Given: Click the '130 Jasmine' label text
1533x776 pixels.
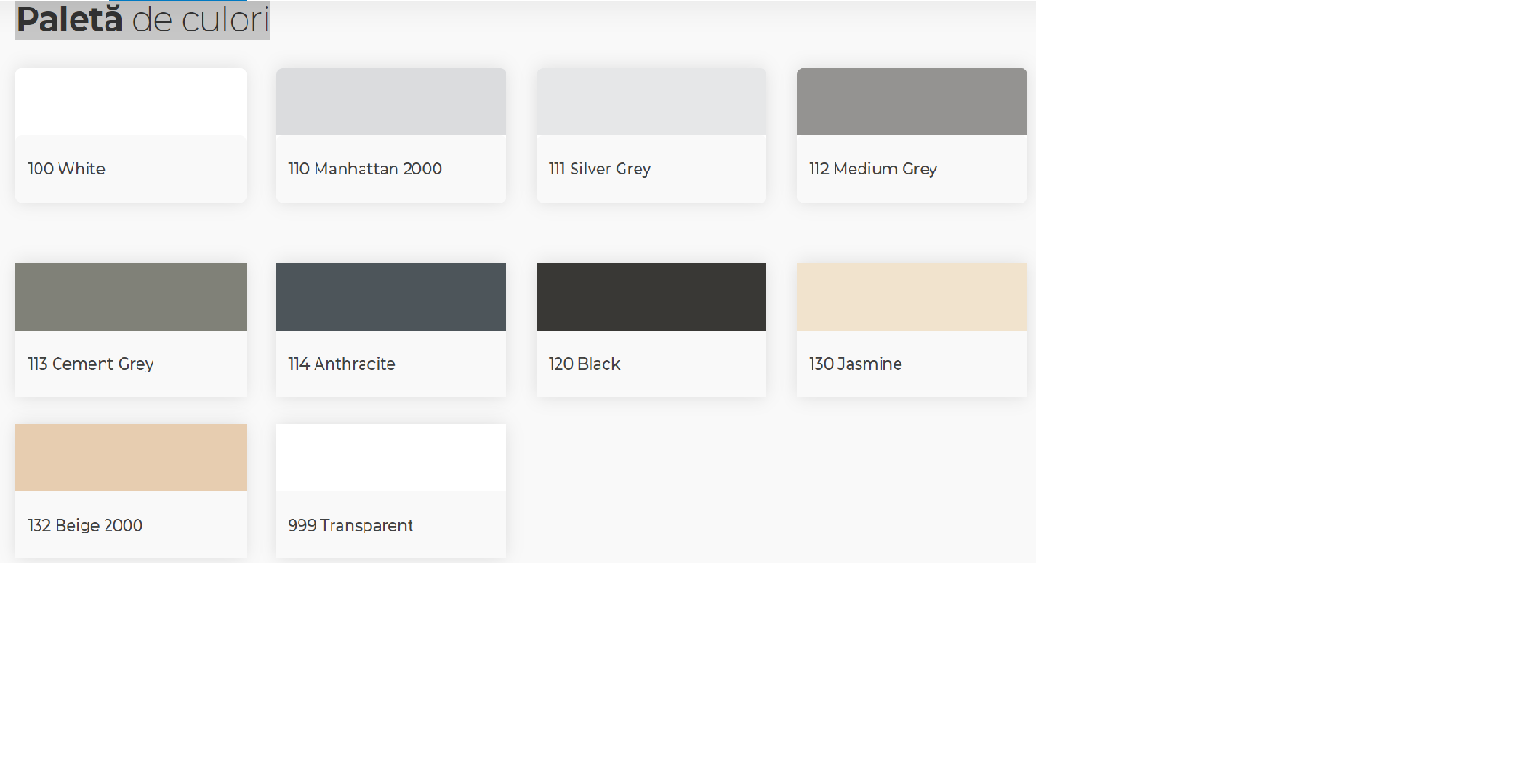Looking at the screenshot, I should pyautogui.click(x=856, y=364).
